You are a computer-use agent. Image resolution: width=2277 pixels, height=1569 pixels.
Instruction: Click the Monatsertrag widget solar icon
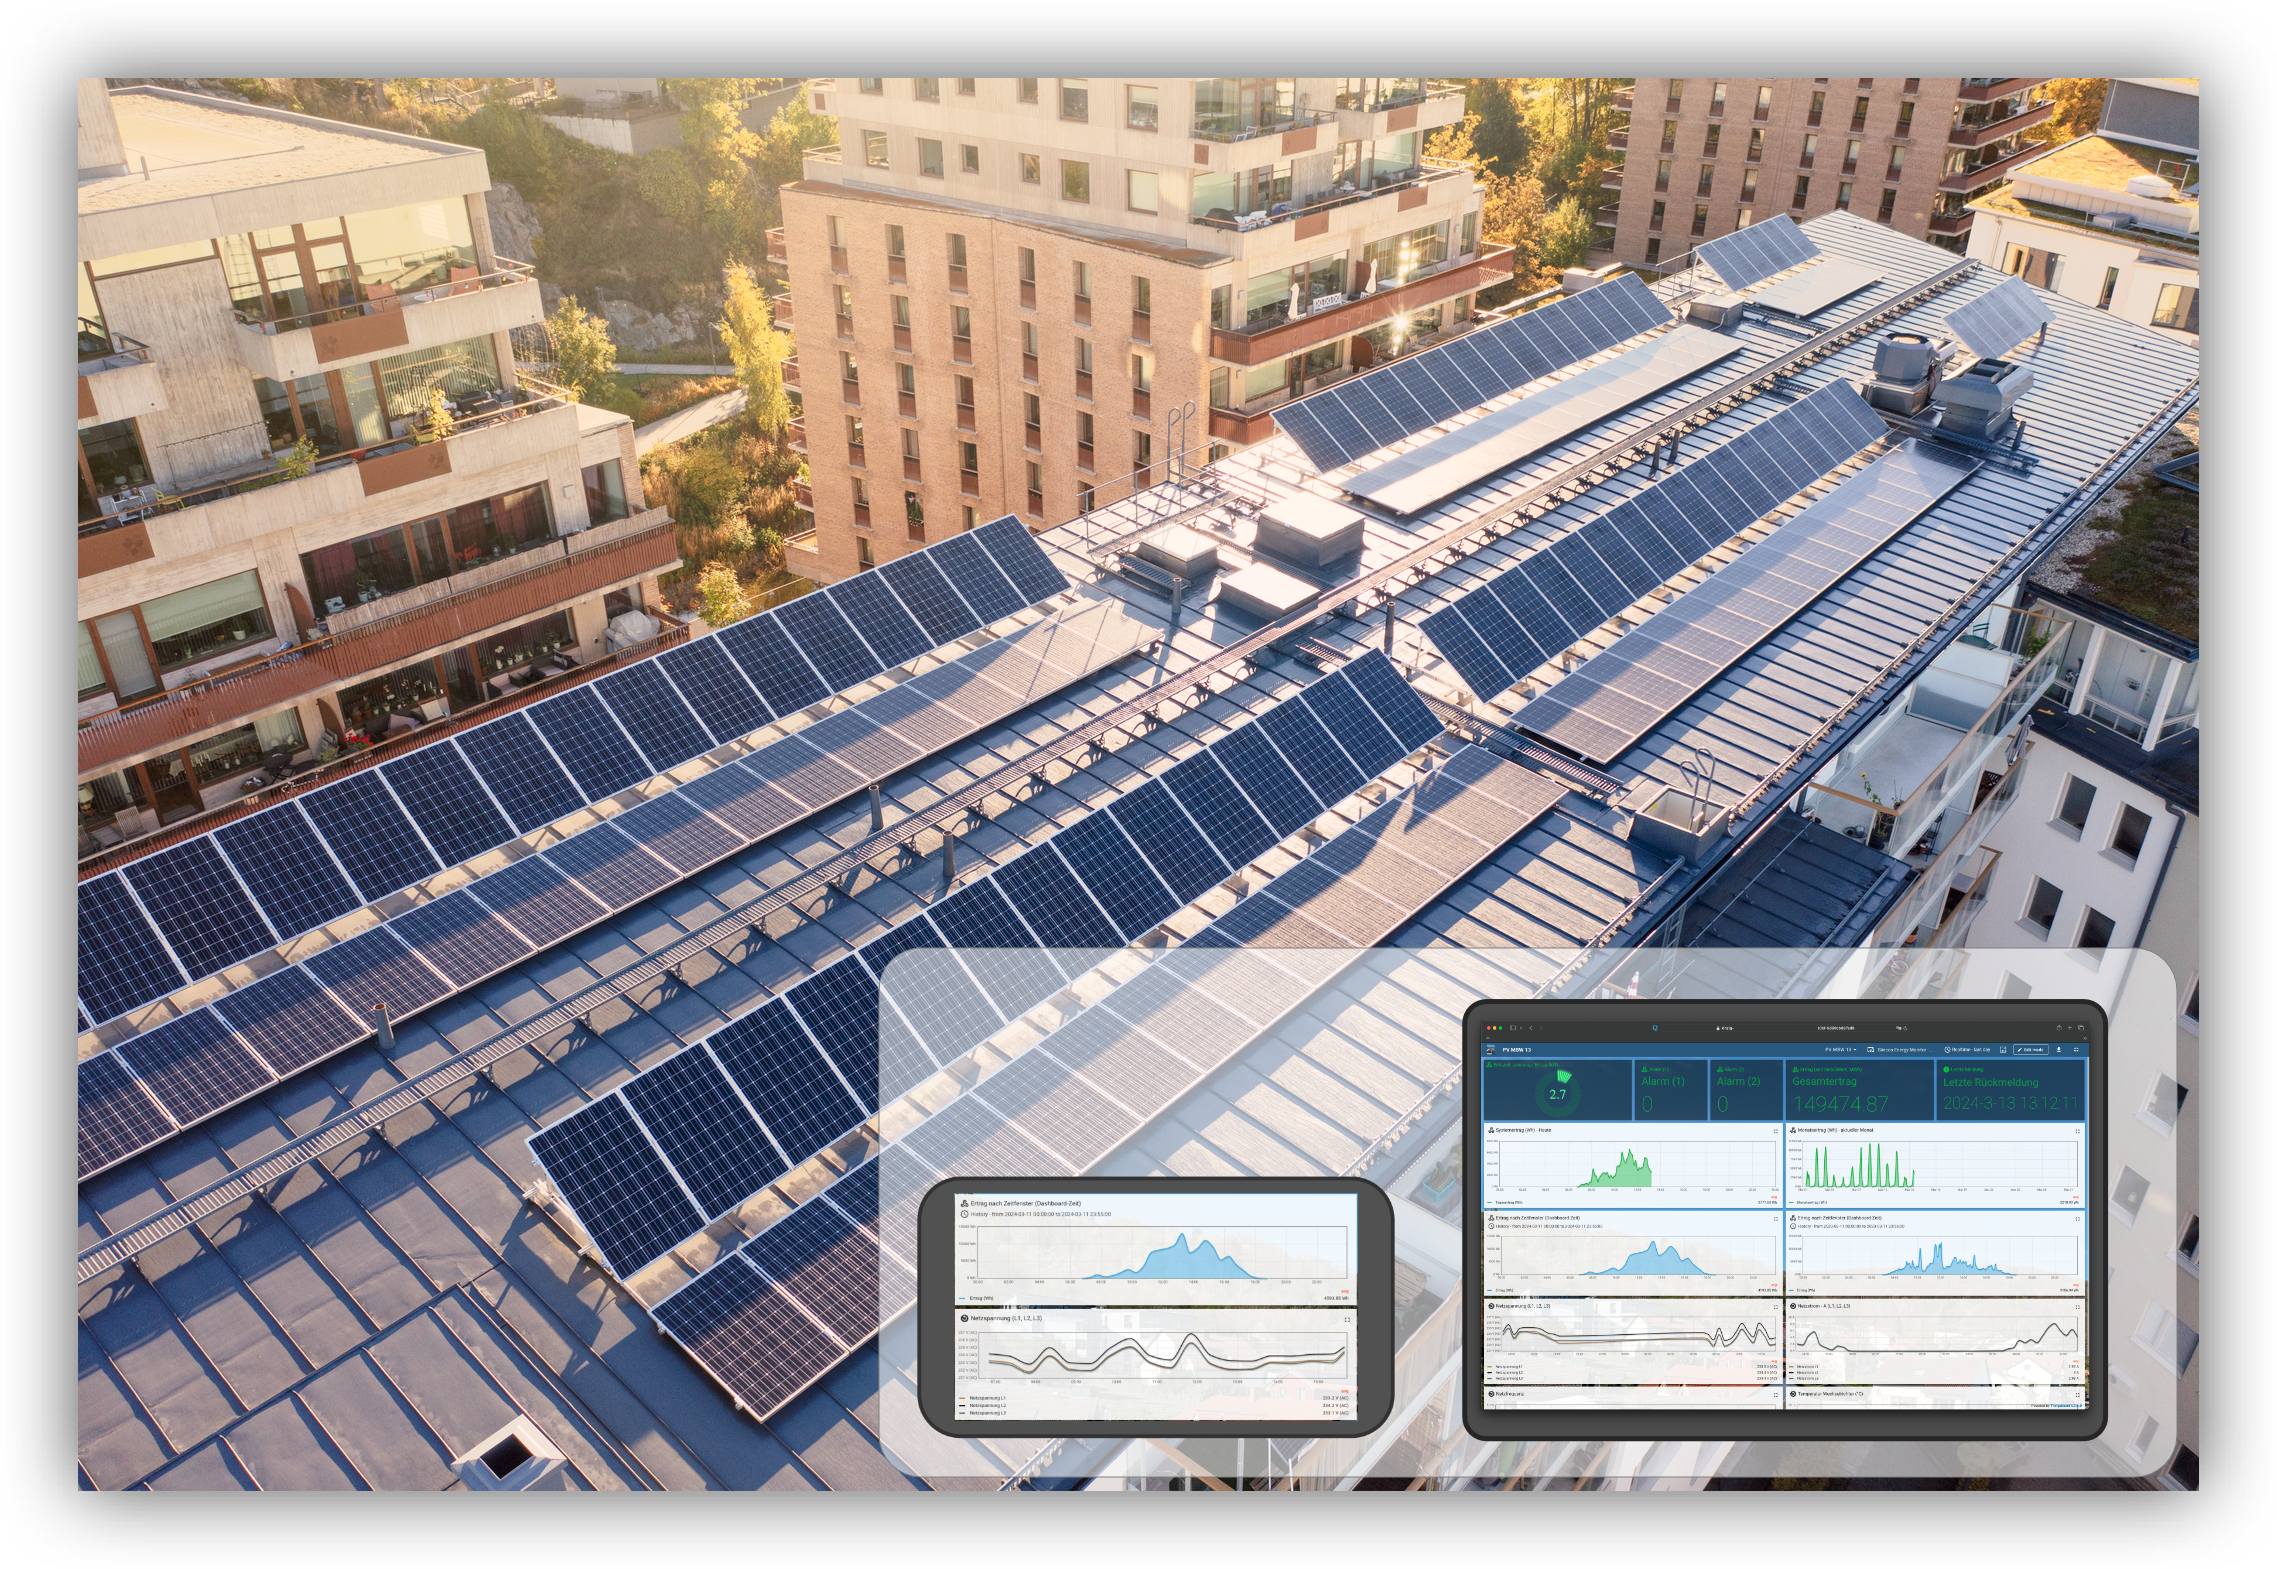[x=1793, y=1130]
